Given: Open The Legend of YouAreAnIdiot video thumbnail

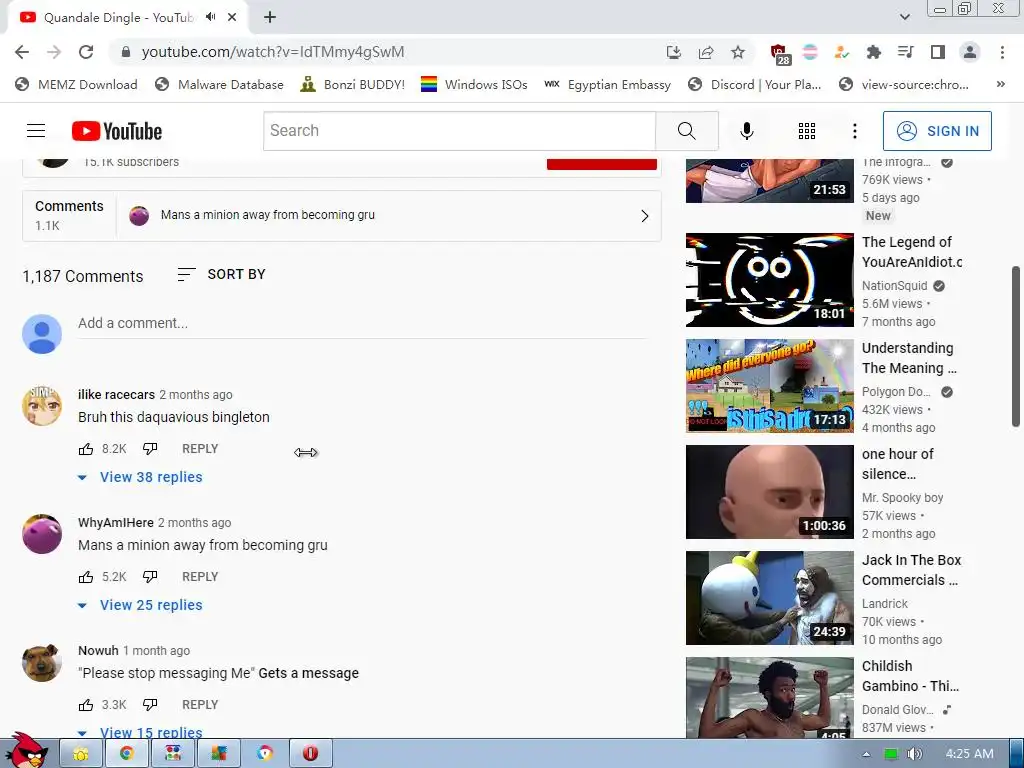Looking at the screenshot, I should click(769, 280).
